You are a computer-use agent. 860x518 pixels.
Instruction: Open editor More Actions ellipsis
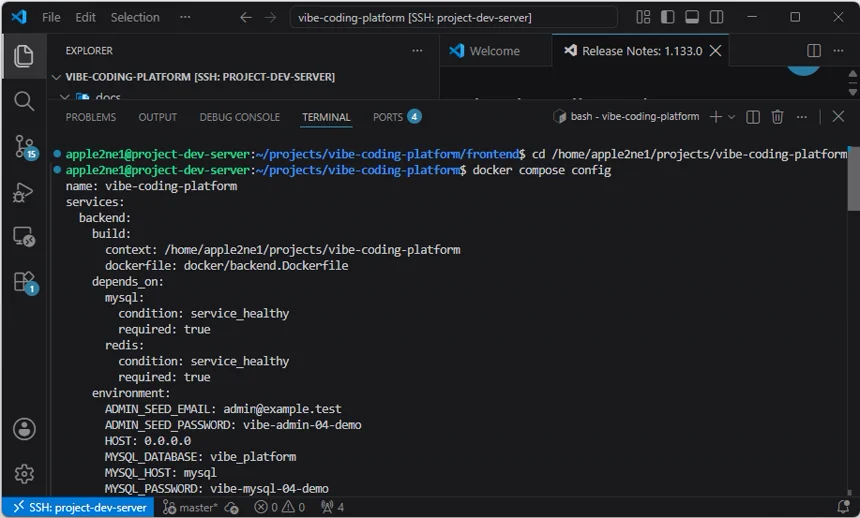[x=838, y=50]
